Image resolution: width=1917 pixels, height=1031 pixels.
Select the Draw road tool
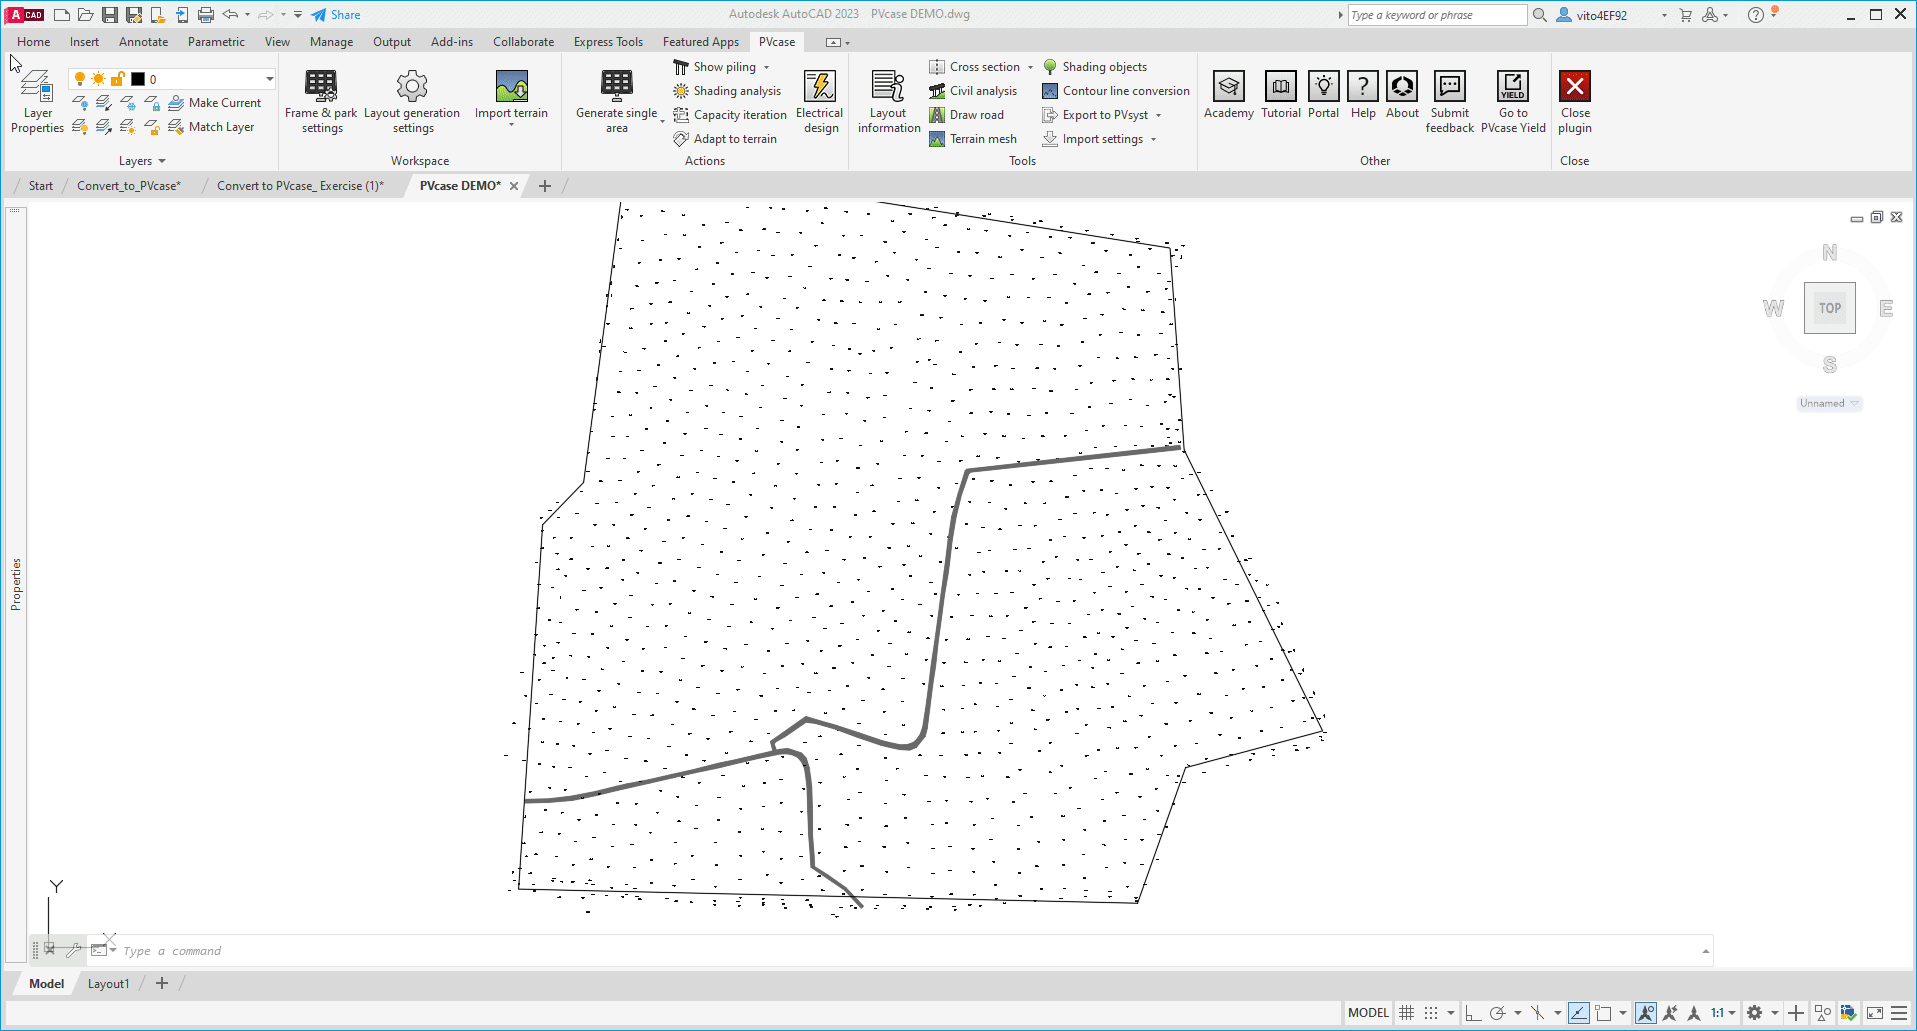pyautogui.click(x=966, y=115)
